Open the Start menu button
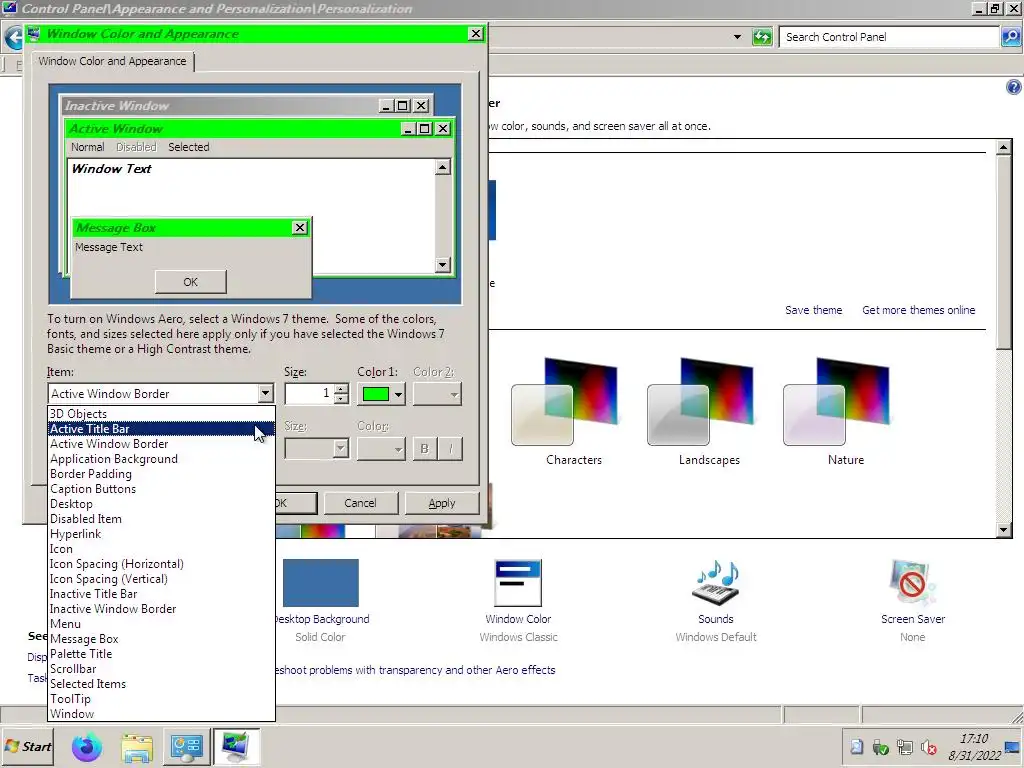Screen dimensions: 1024x768 28,746
